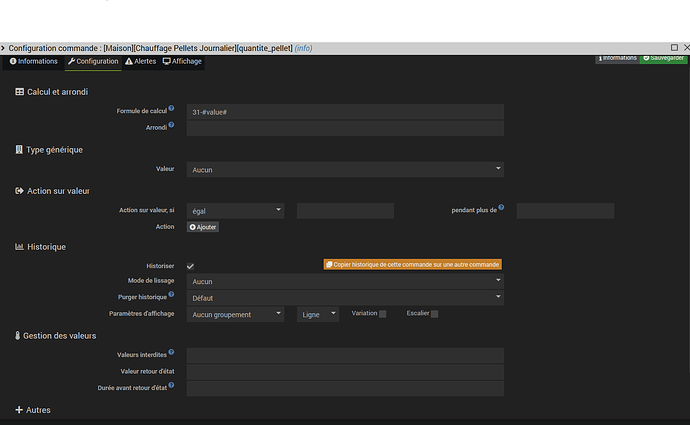Open the égal comparison dropdown
Viewport: 690px width, 425px height.
[235, 211]
